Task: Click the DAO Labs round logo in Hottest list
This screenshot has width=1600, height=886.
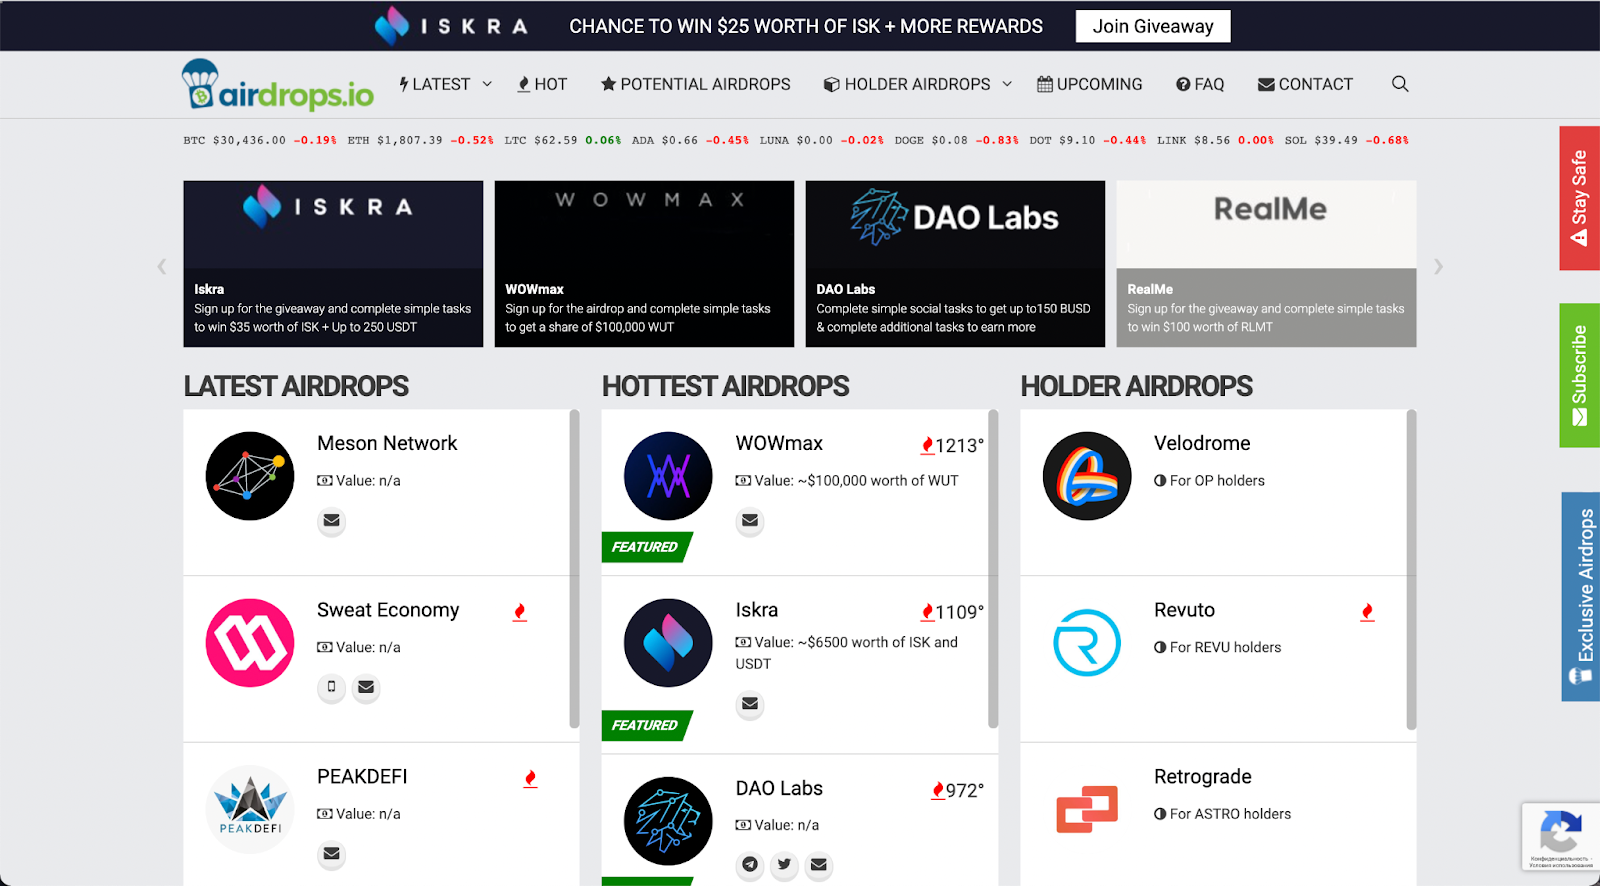Action: point(668,821)
